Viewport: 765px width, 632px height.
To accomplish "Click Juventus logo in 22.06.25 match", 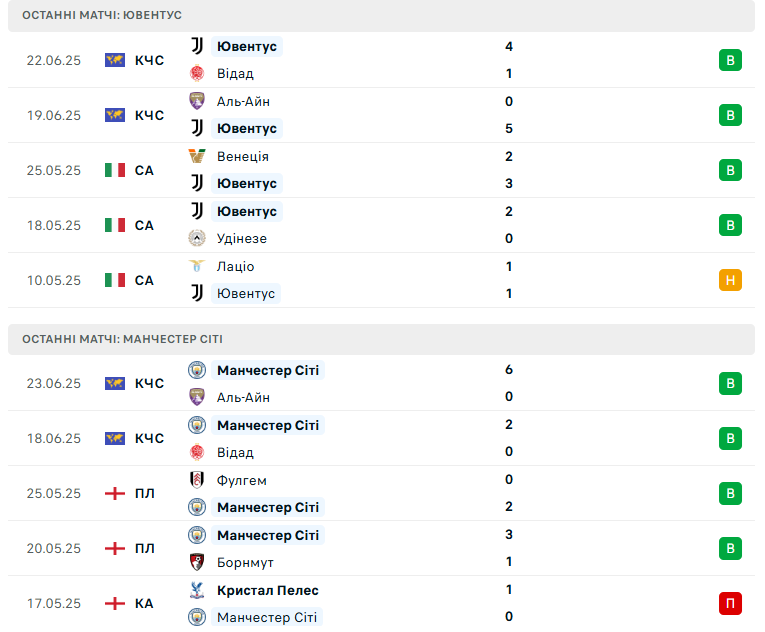I will tap(197, 46).
